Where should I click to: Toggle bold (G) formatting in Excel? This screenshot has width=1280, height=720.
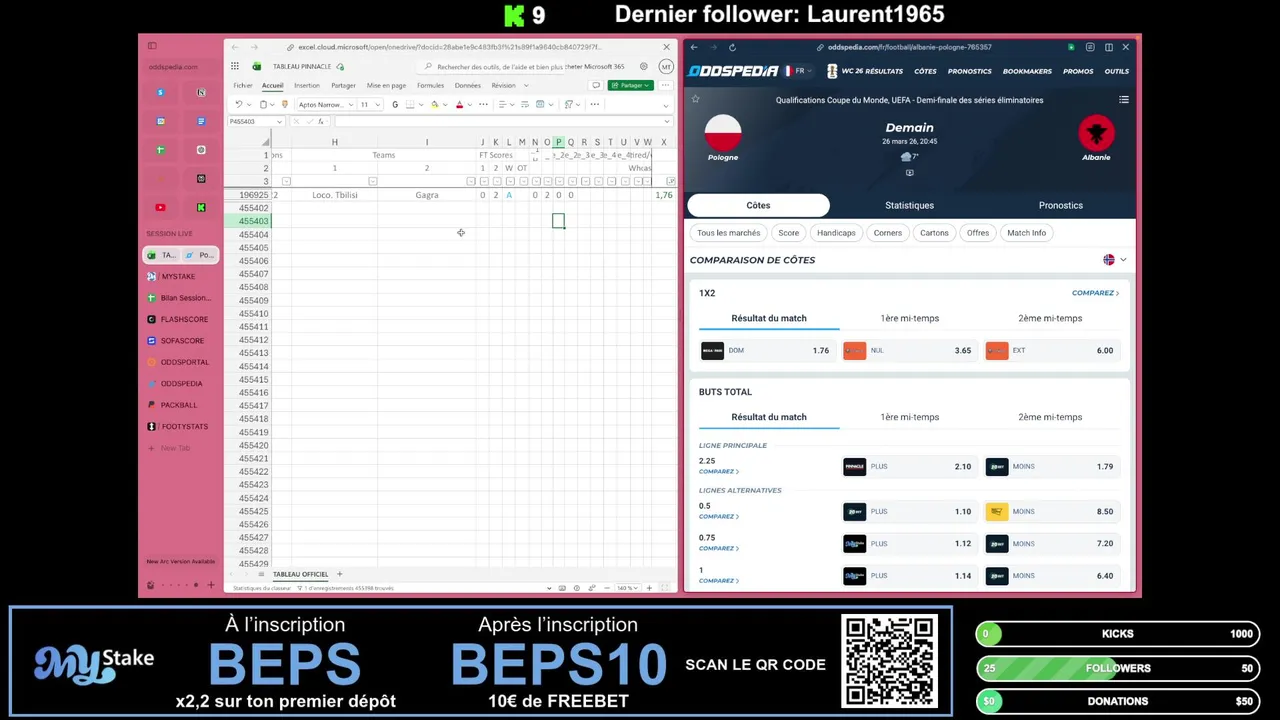[x=395, y=104]
